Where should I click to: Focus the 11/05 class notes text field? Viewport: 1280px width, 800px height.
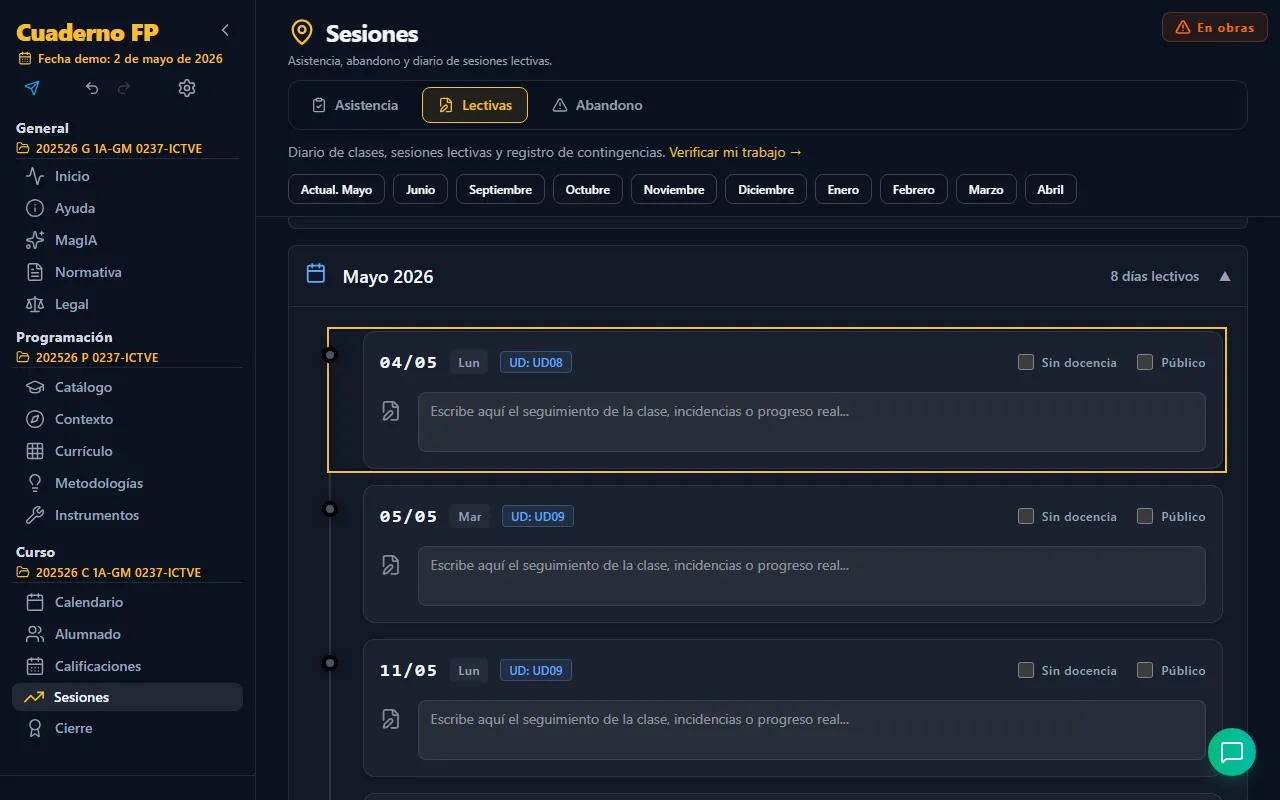(812, 730)
